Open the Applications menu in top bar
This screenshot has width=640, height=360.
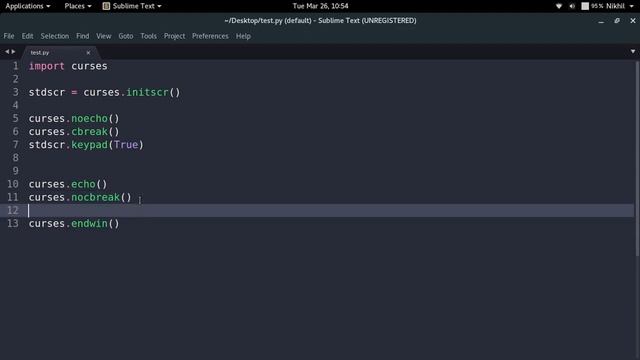click(x=28, y=6)
